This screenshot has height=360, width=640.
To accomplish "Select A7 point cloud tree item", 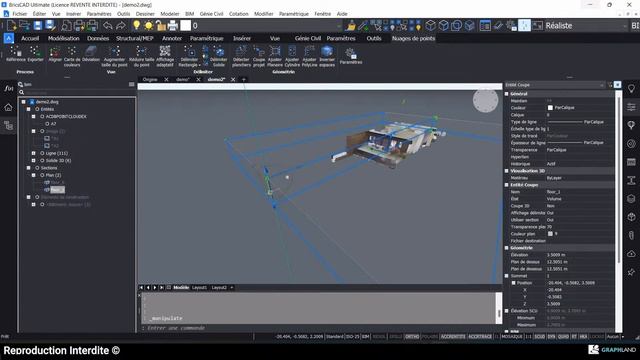I will click(x=53, y=124).
